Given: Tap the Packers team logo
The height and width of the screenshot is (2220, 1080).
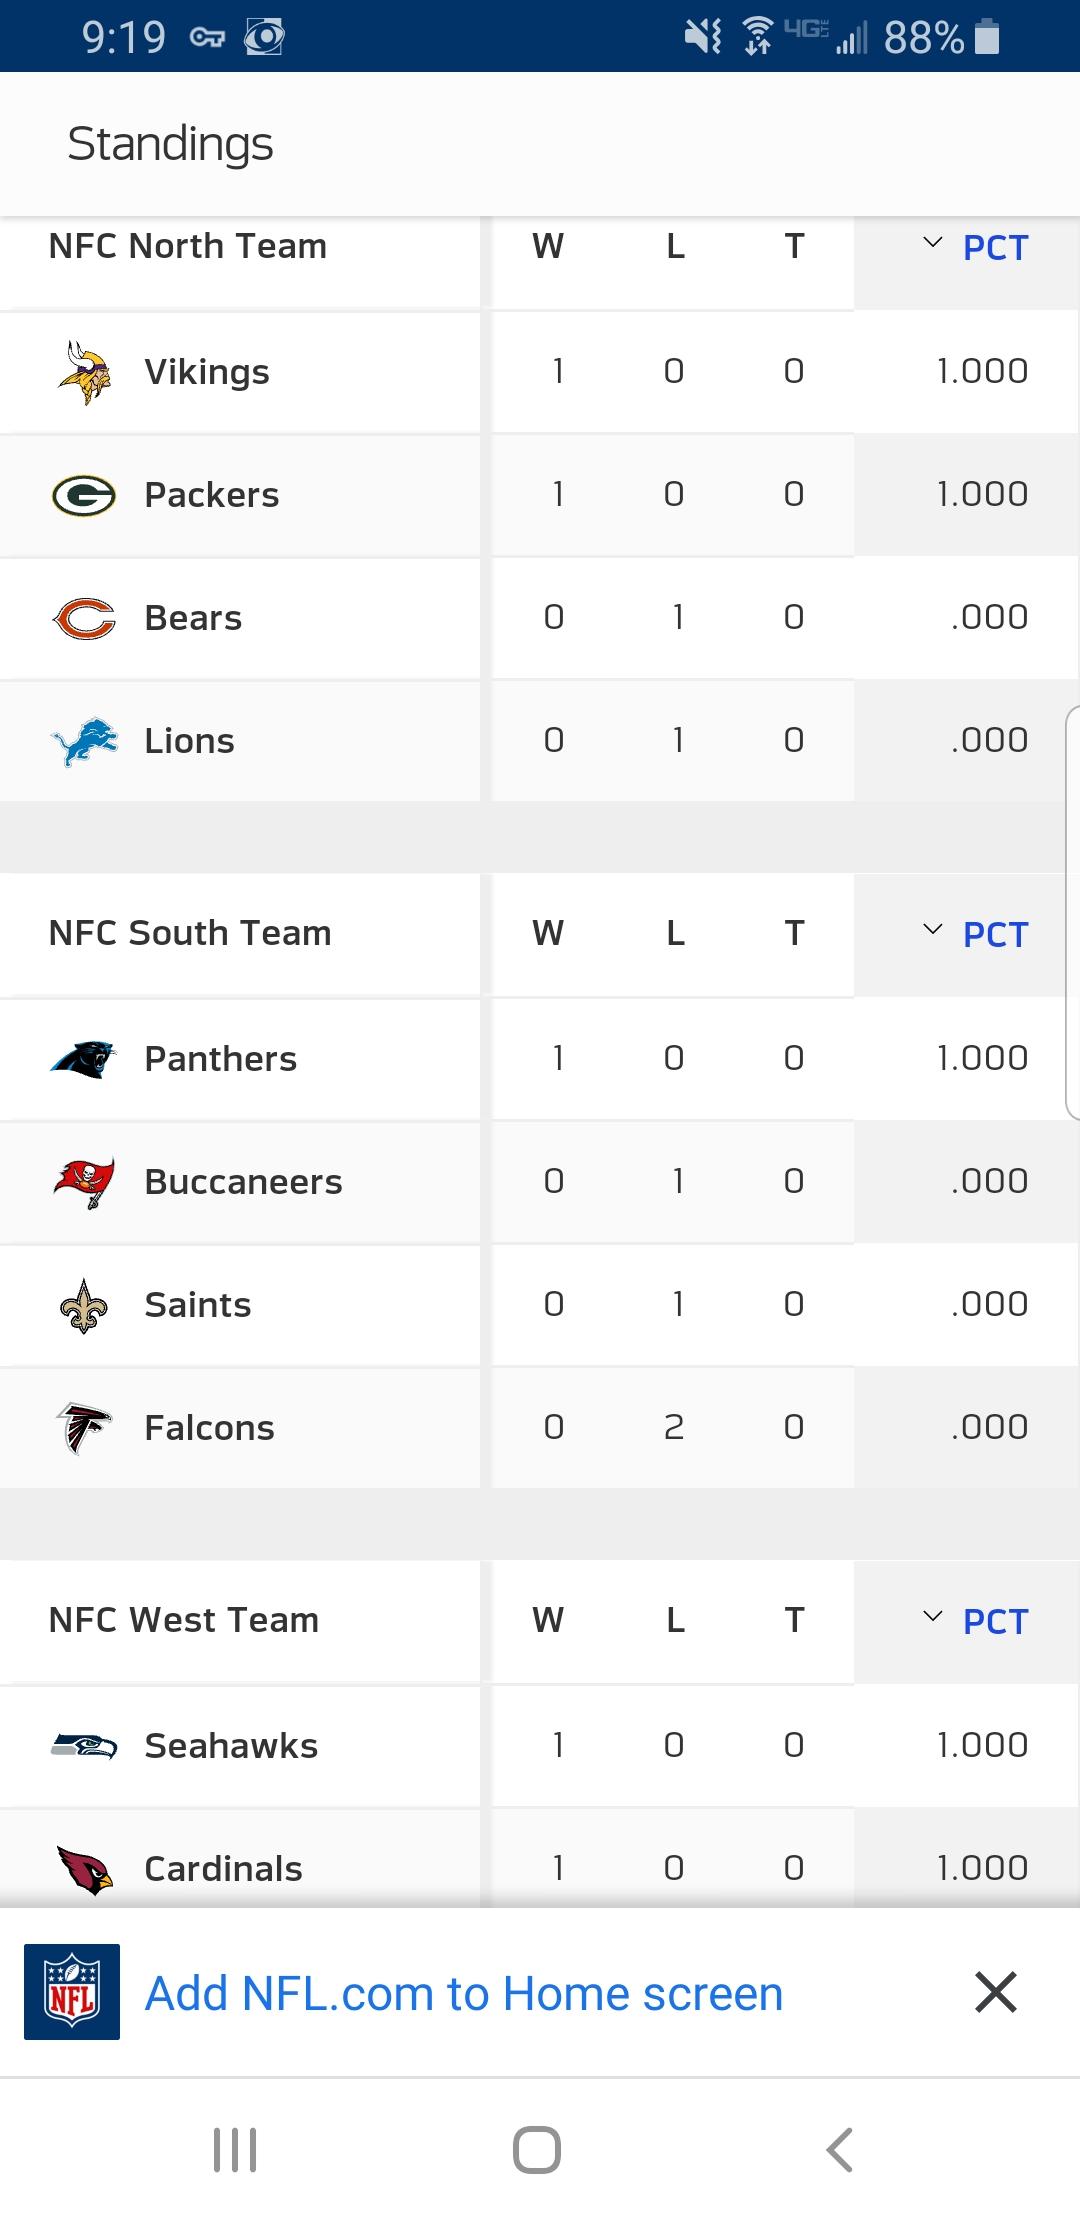Looking at the screenshot, I should click(84, 495).
